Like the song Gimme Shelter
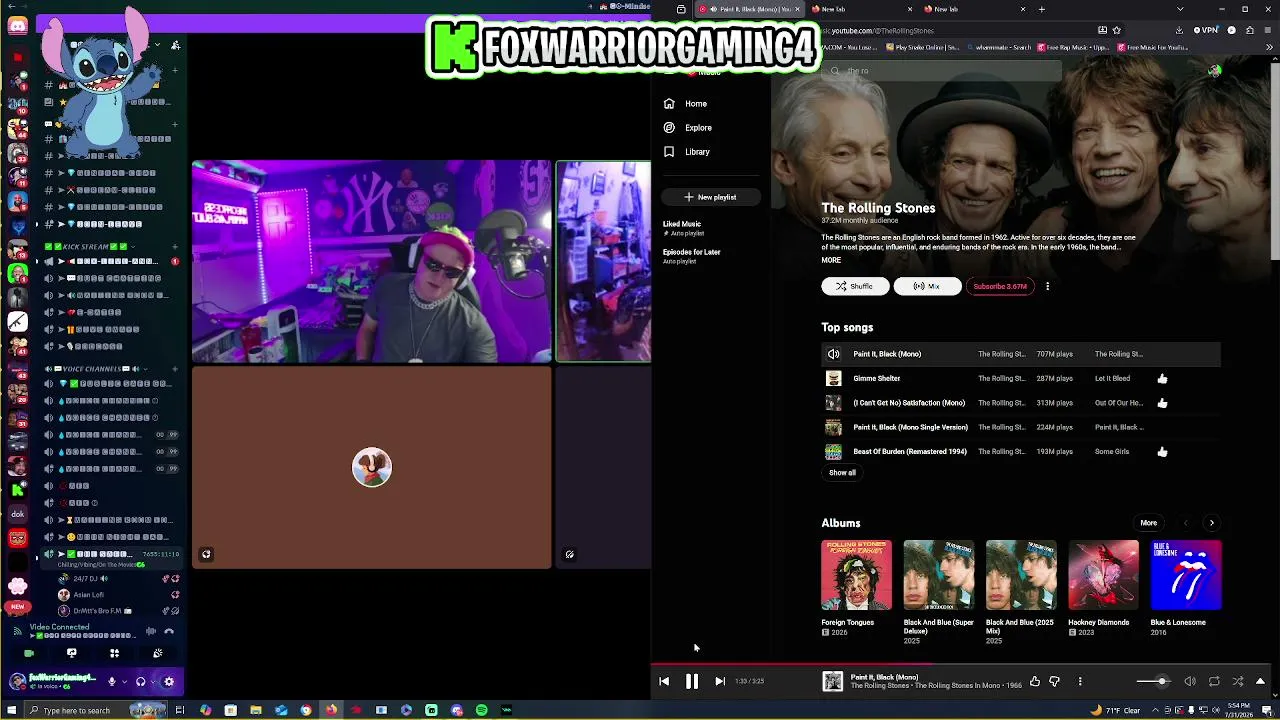This screenshot has height=720, width=1280. tap(1162, 379)
